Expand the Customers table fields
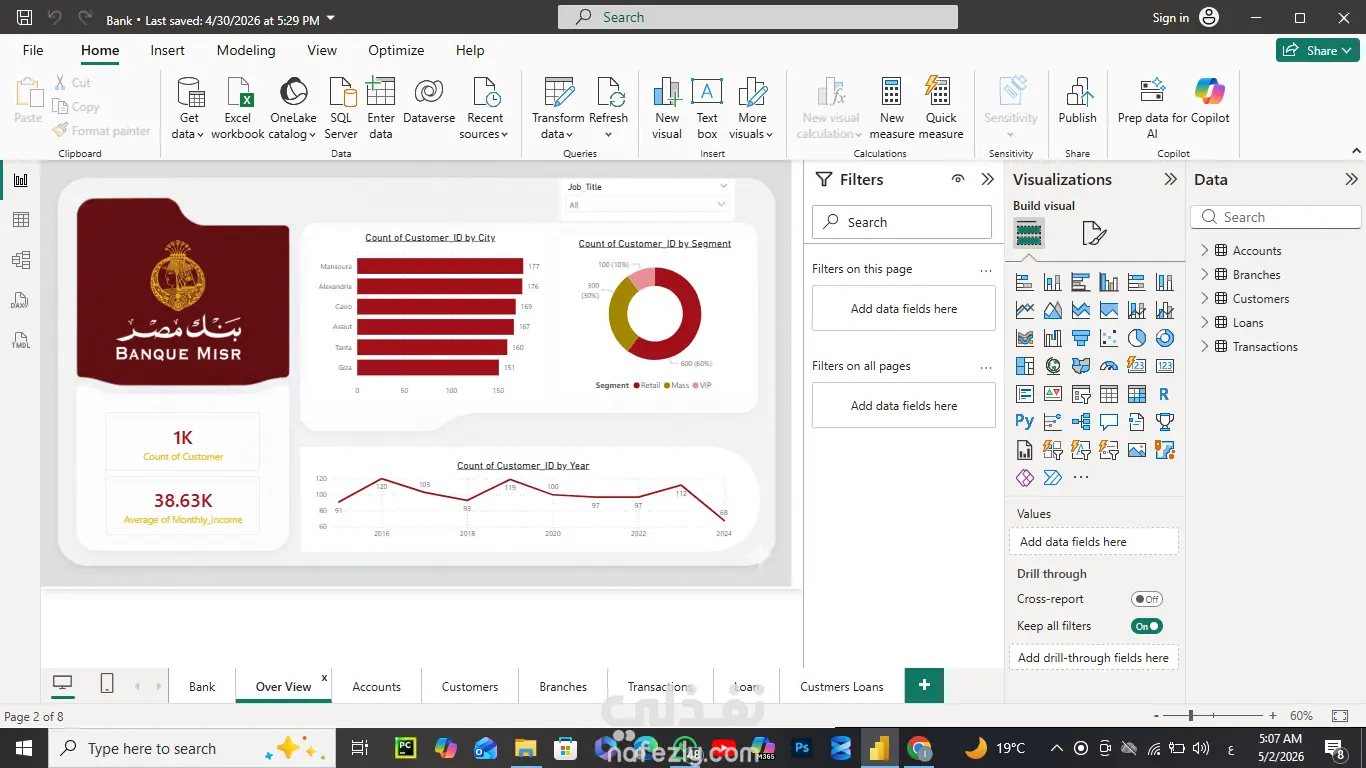The image size is (1366, 768). (1204, 299)
